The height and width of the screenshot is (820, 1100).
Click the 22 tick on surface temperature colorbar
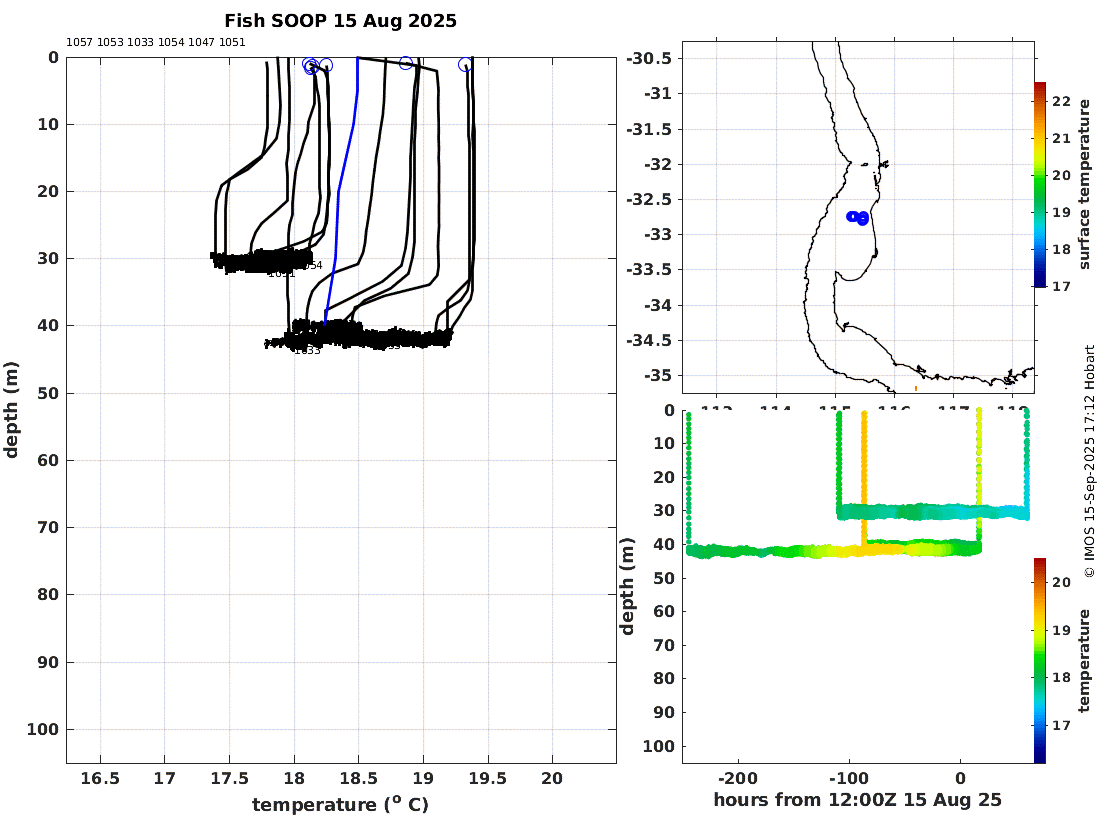click(1062, 102)
